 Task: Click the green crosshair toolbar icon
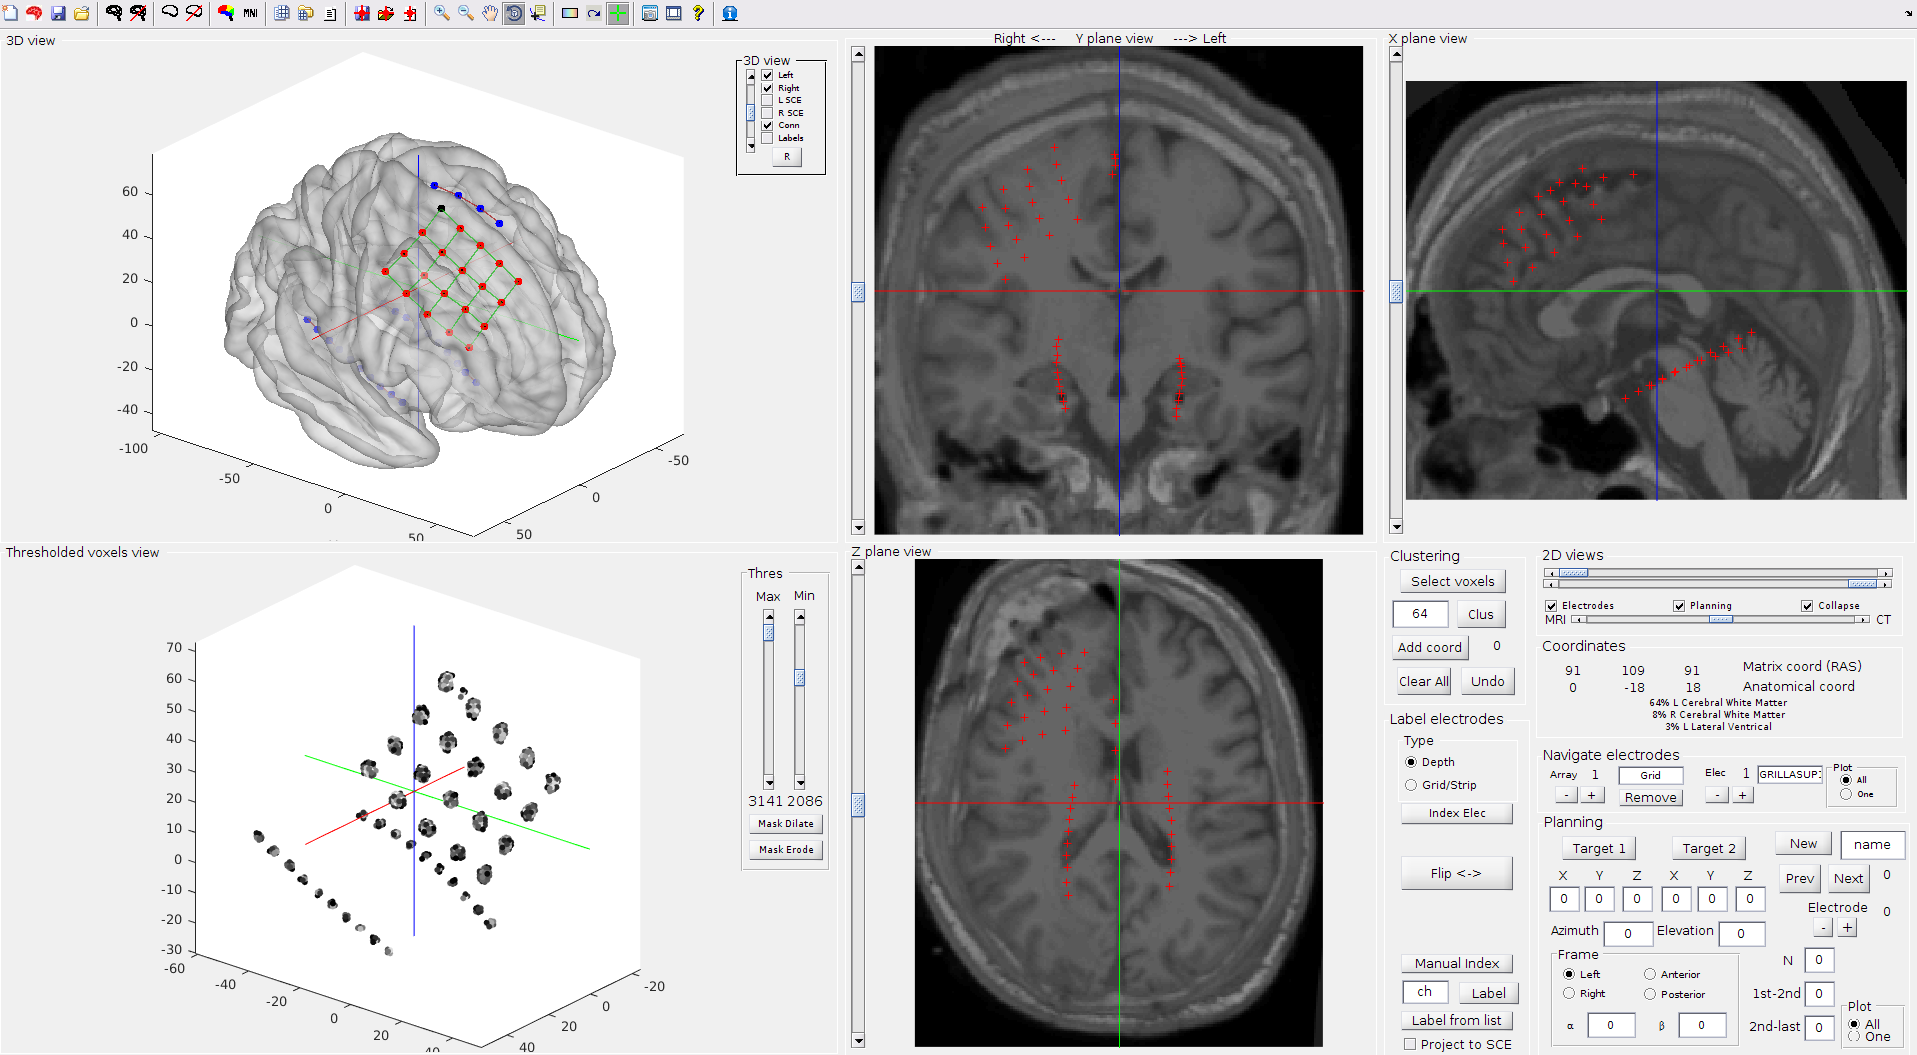(x=618, y=13)
